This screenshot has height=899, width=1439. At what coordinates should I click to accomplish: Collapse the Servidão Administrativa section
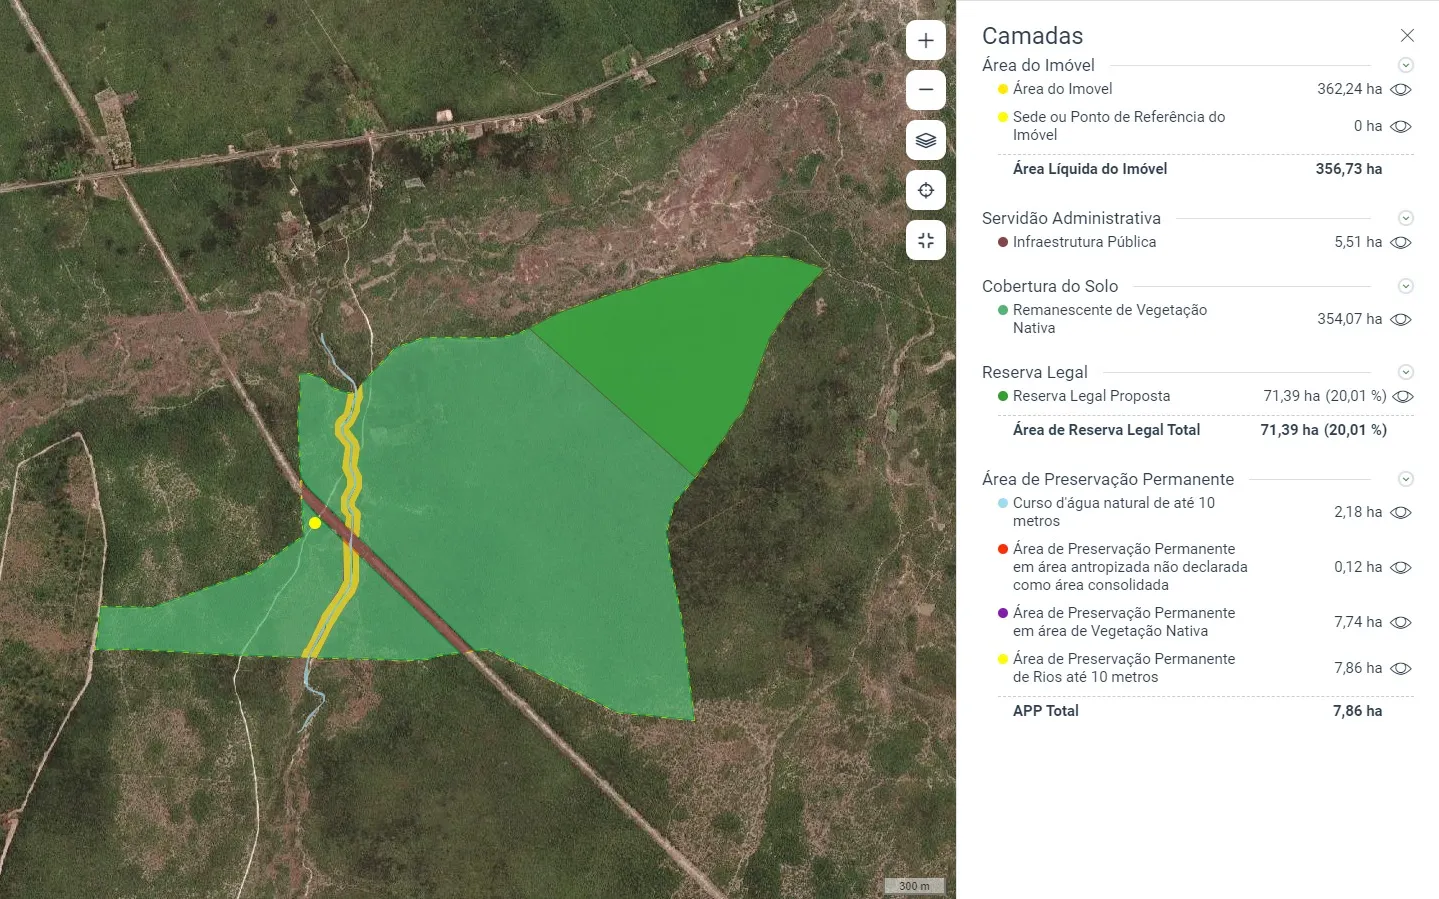pyautogui.click(x=1405, y=218)
